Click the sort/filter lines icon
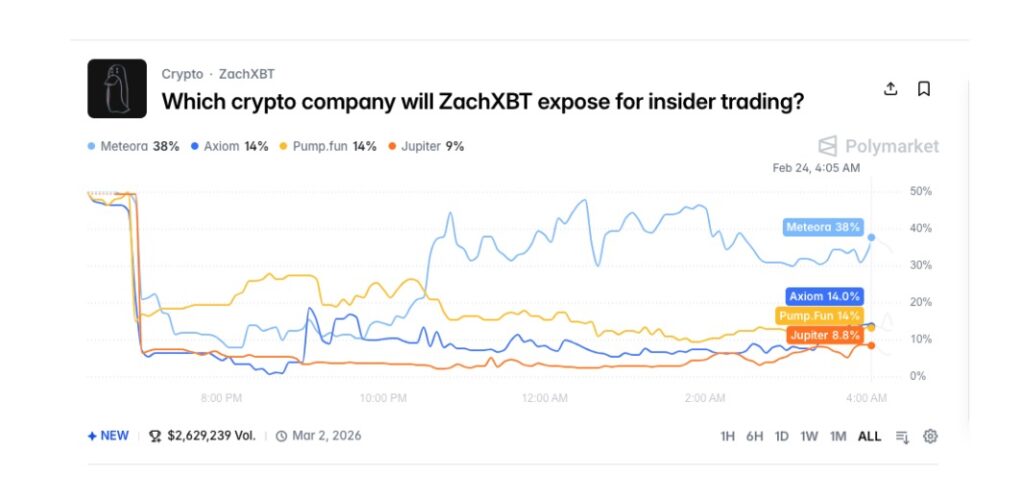1024x499 pixels. tap(903, 436)
